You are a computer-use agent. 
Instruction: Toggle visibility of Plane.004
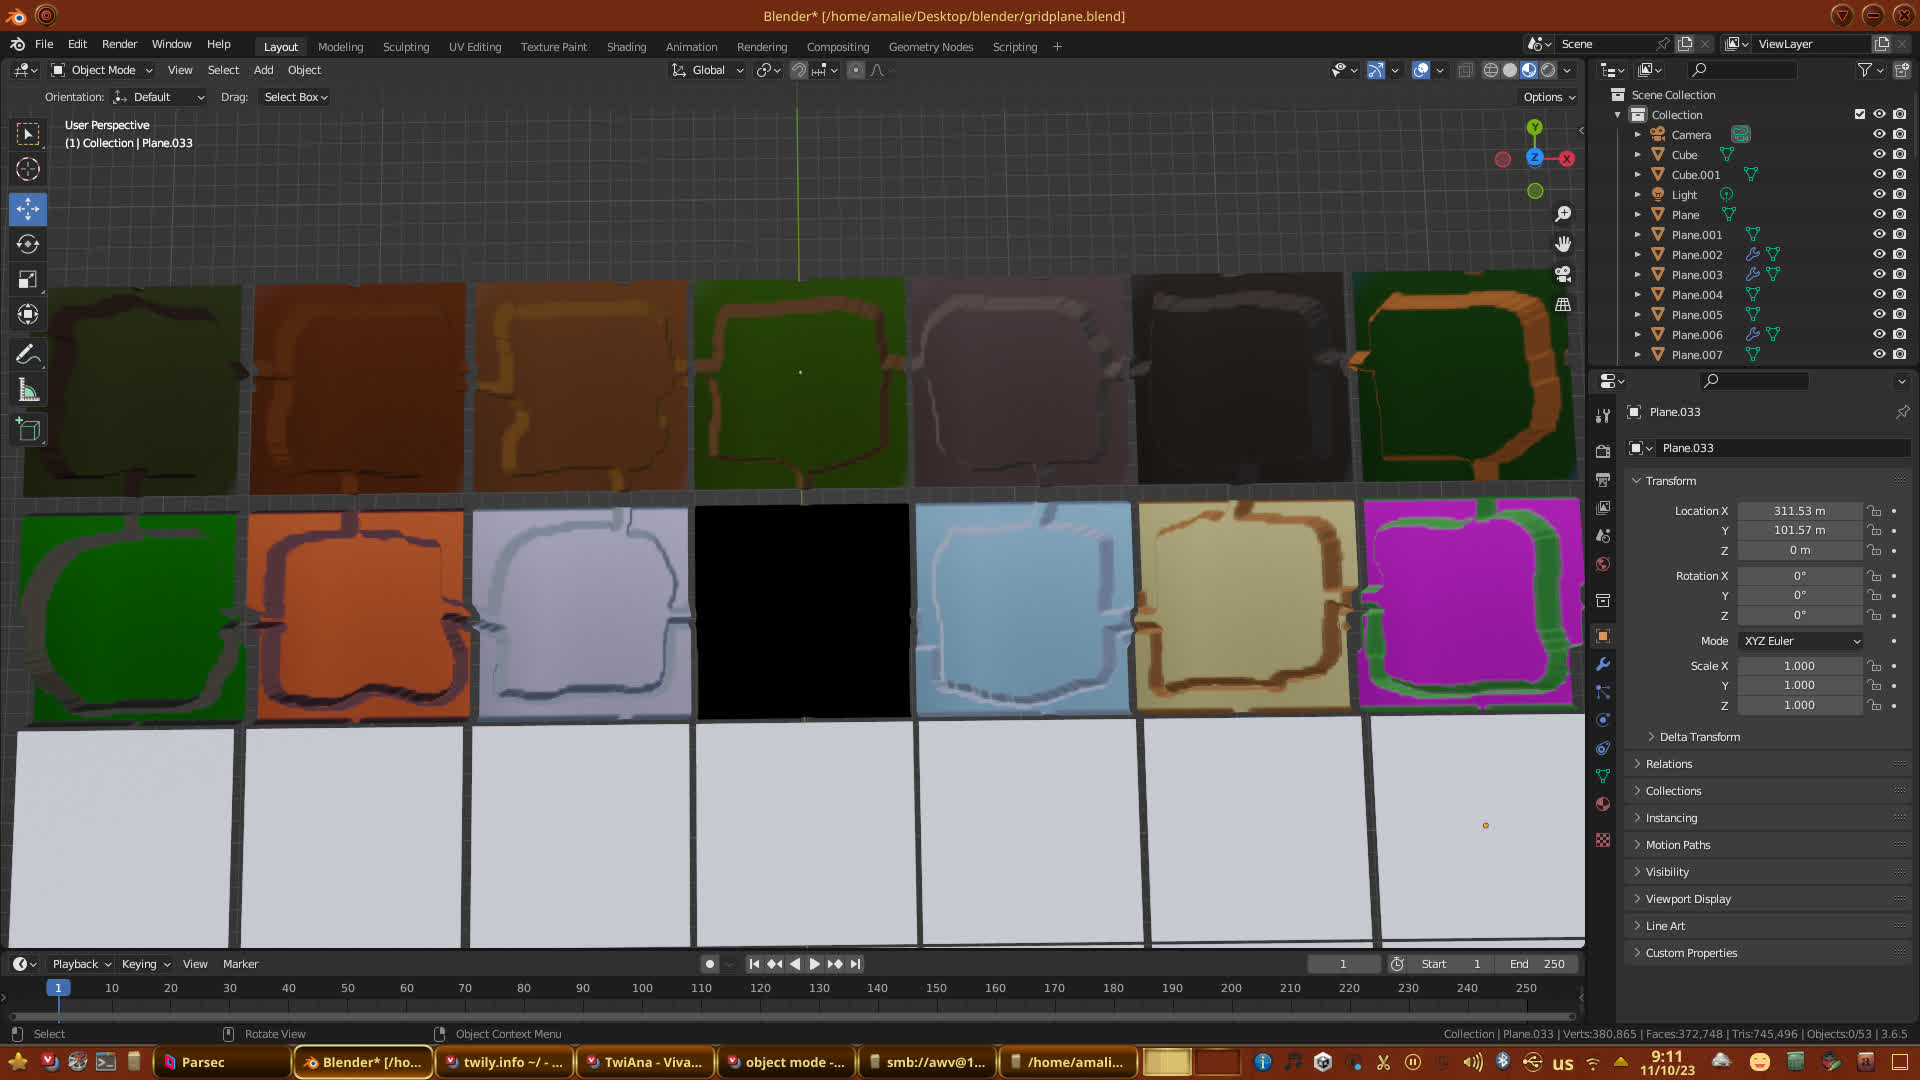(x=1879, y=294)
